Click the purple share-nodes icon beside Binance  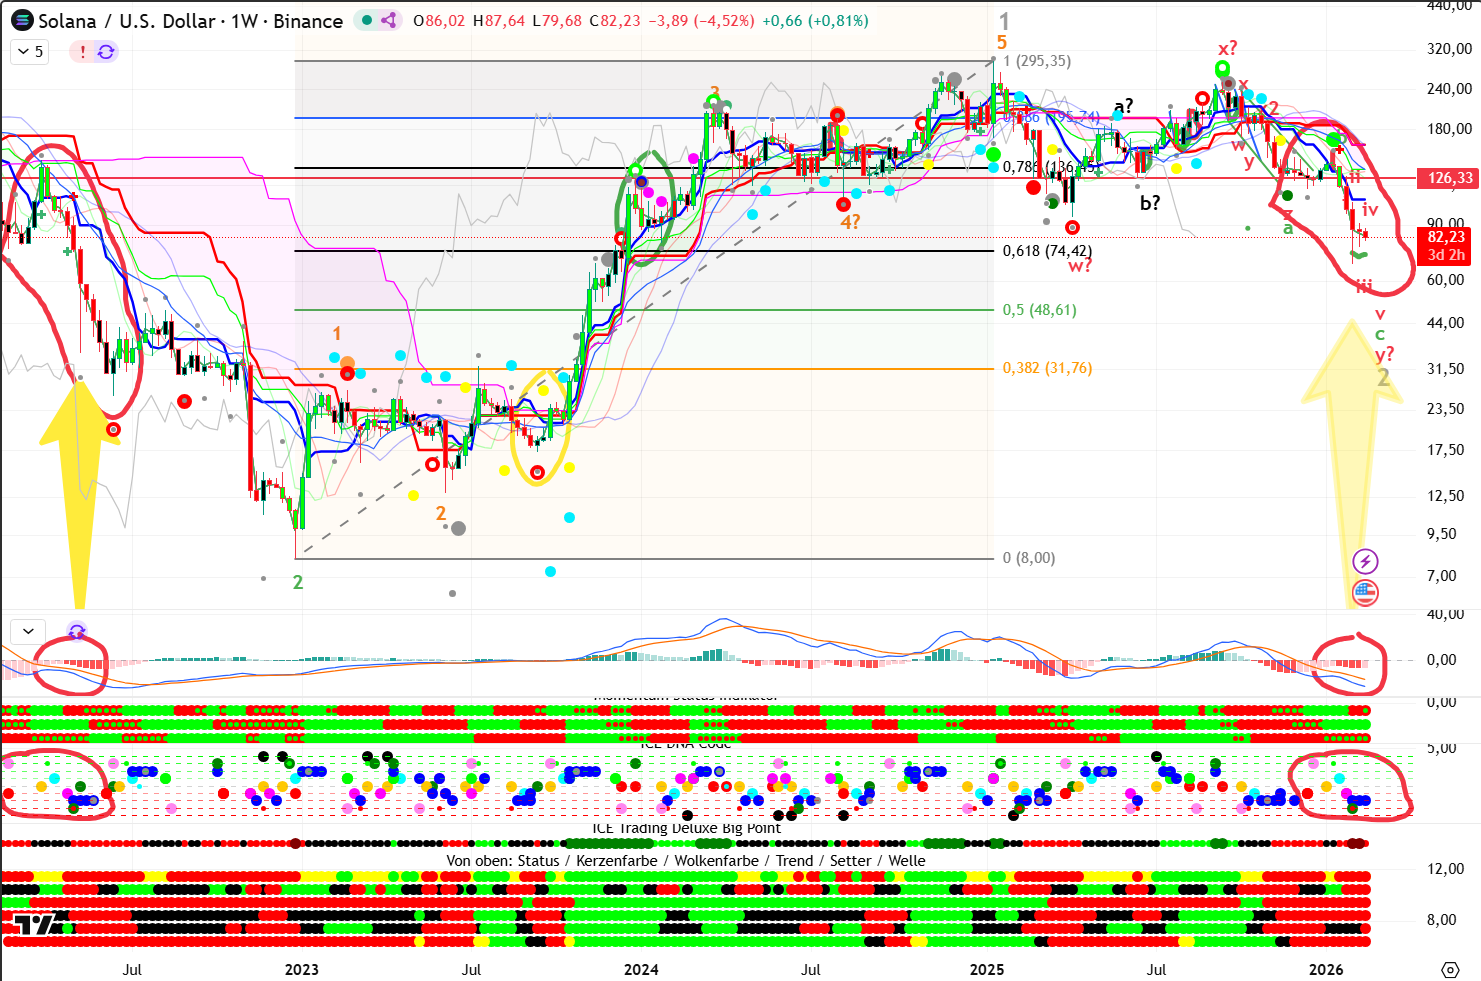pyautogui.click(x=389, y=20)
